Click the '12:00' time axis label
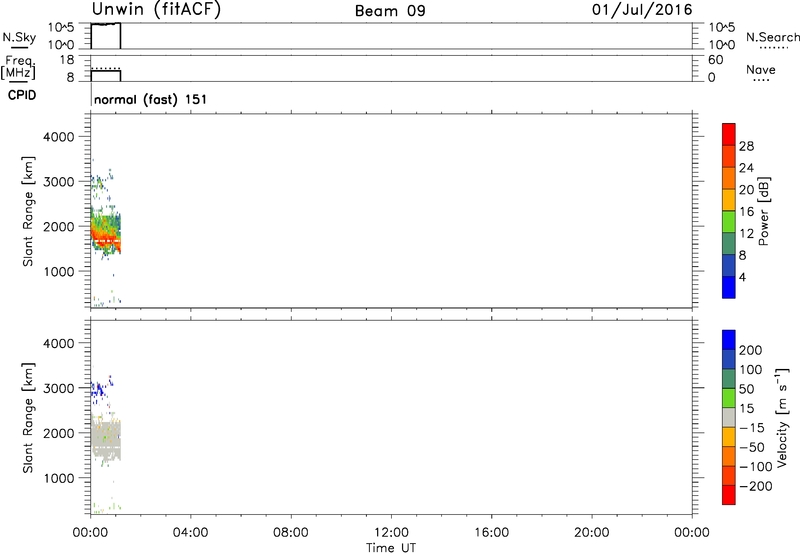 pyautogui.click(x=391, y=533)
